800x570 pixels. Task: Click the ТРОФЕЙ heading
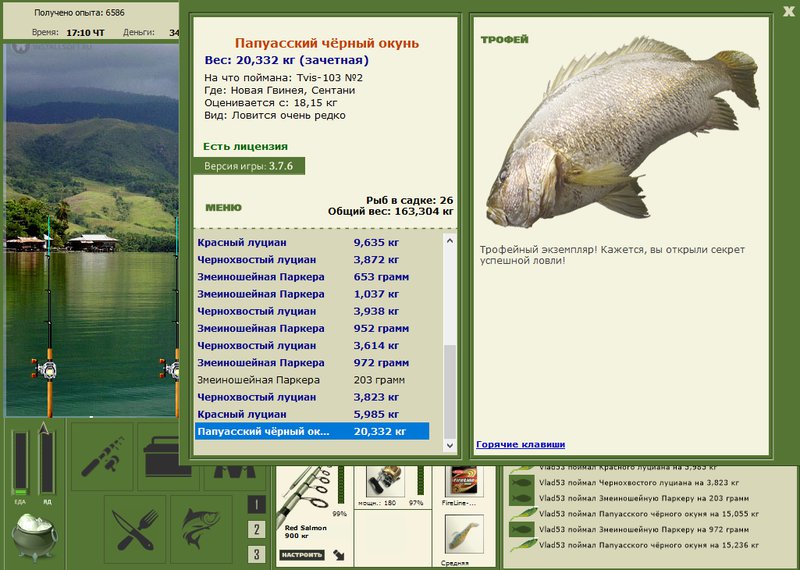coord(504,39)
